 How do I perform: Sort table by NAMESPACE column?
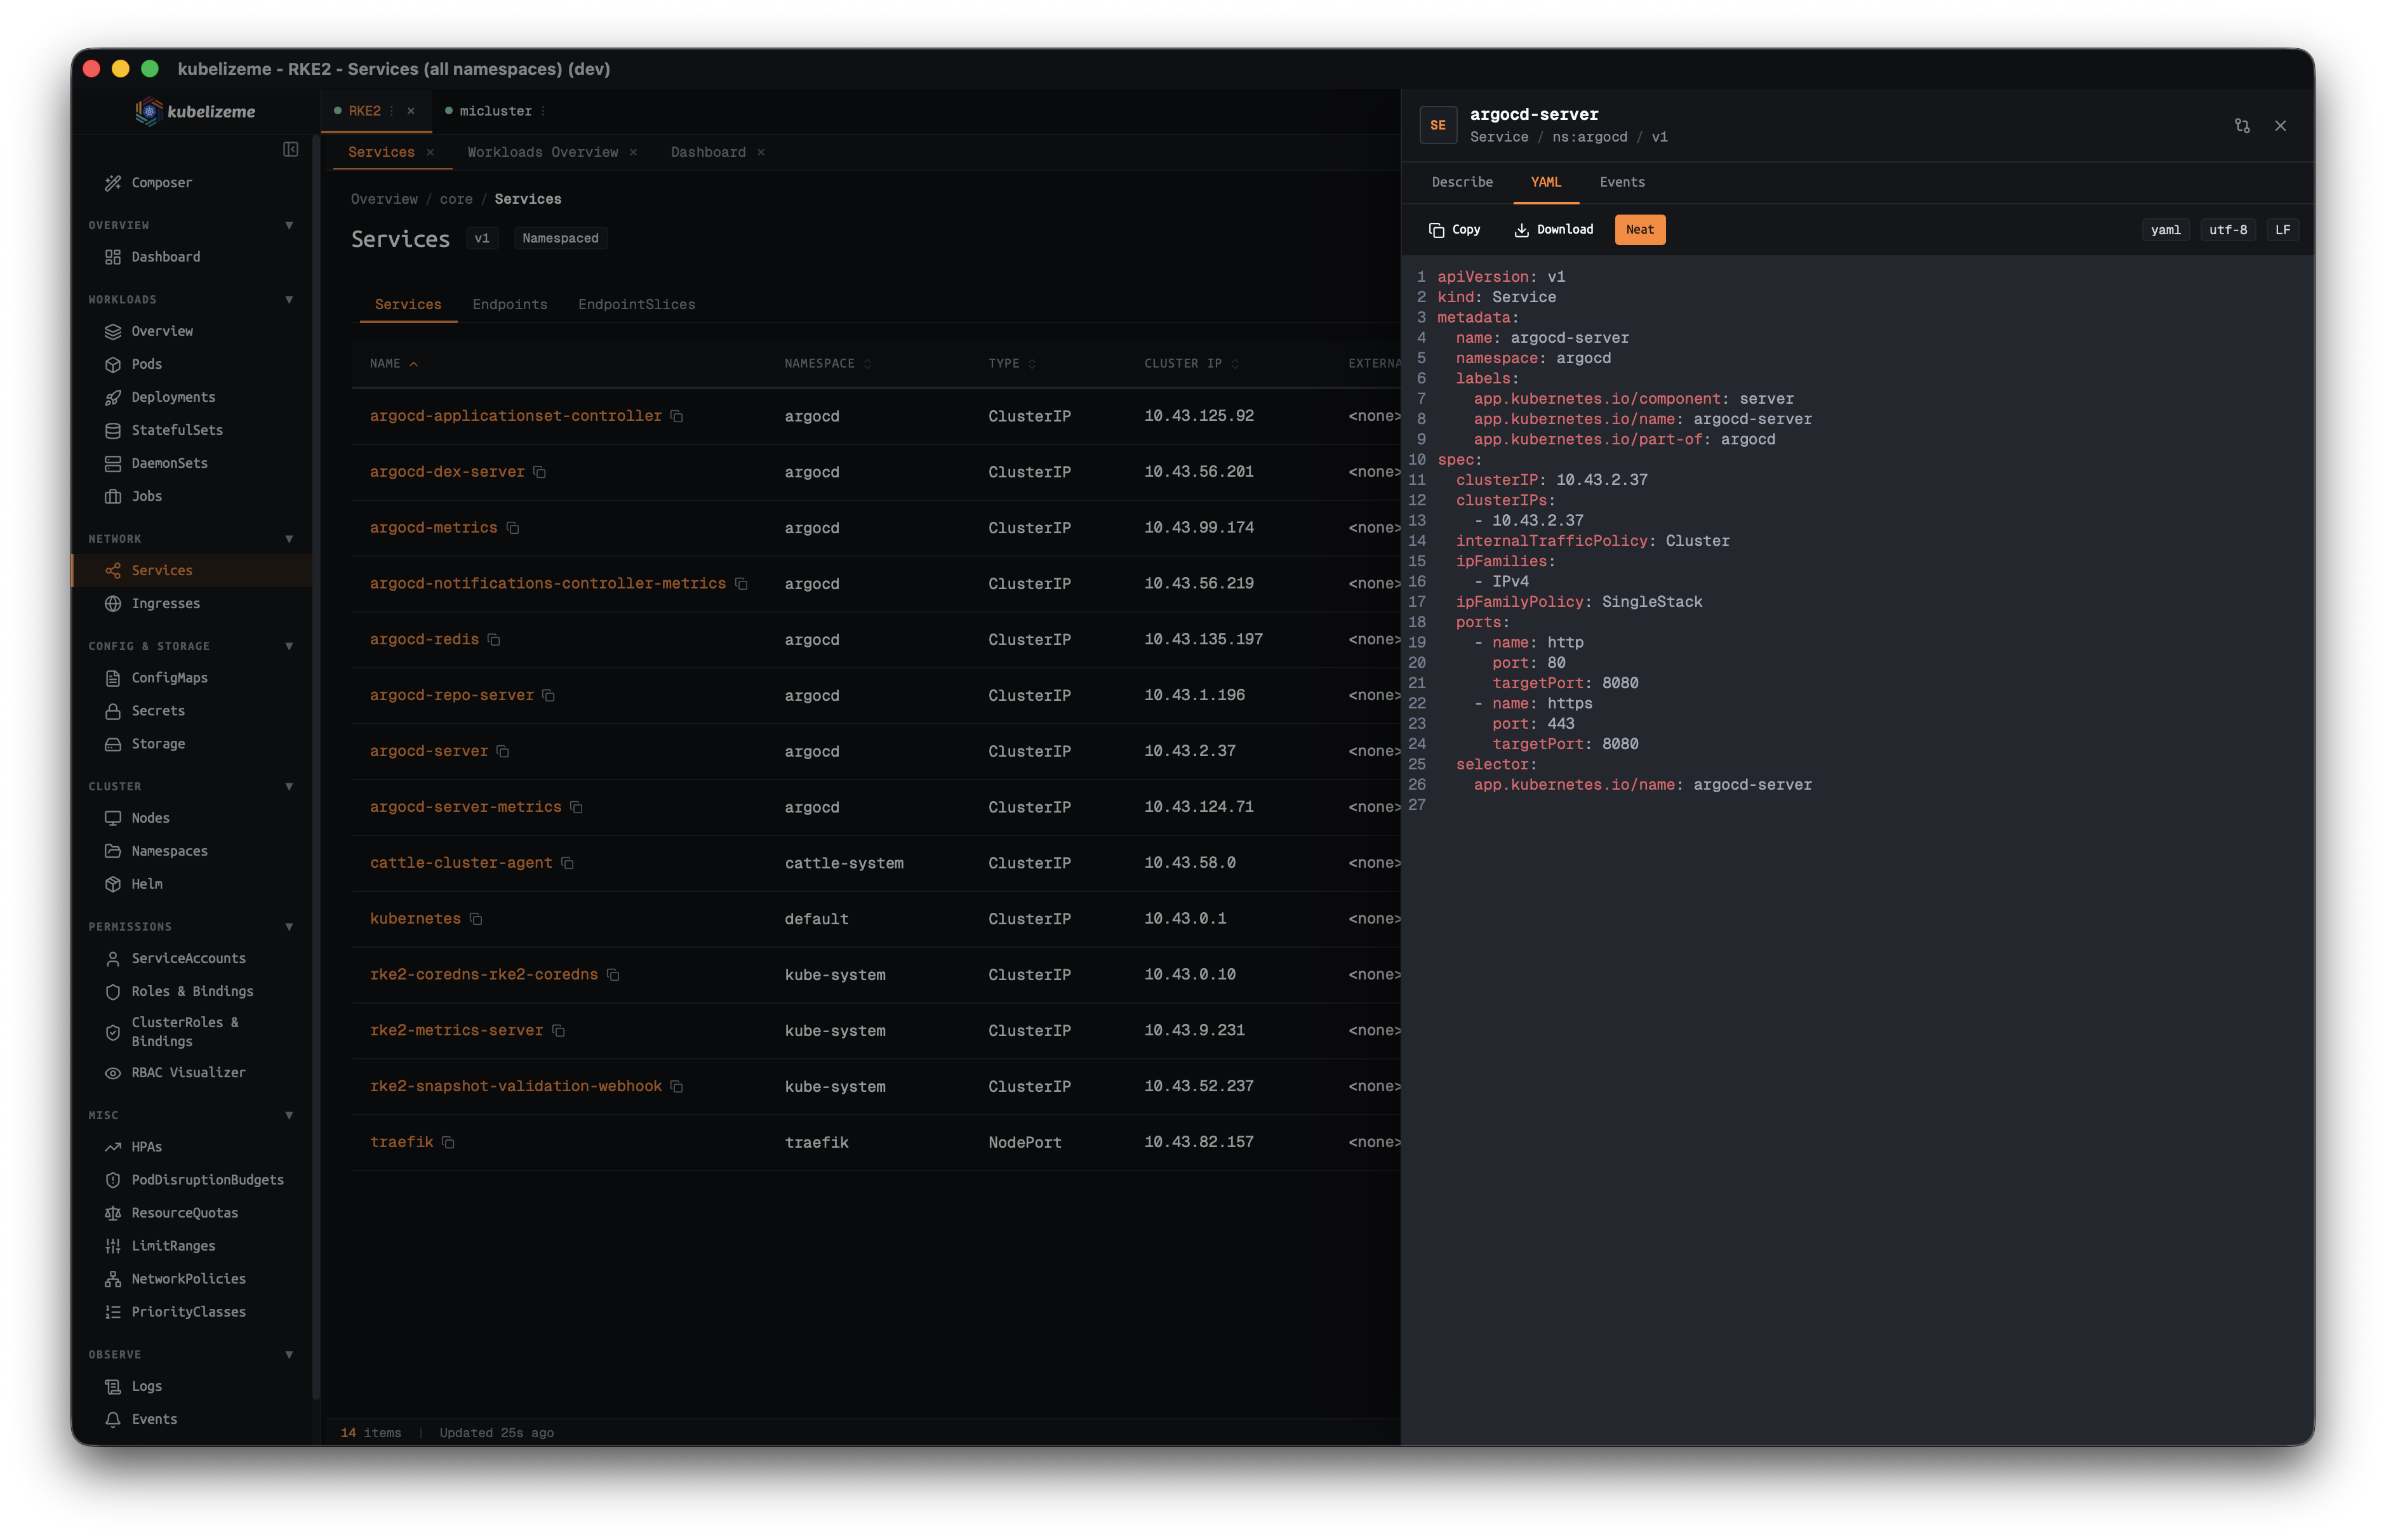click(x=828, y=363)
